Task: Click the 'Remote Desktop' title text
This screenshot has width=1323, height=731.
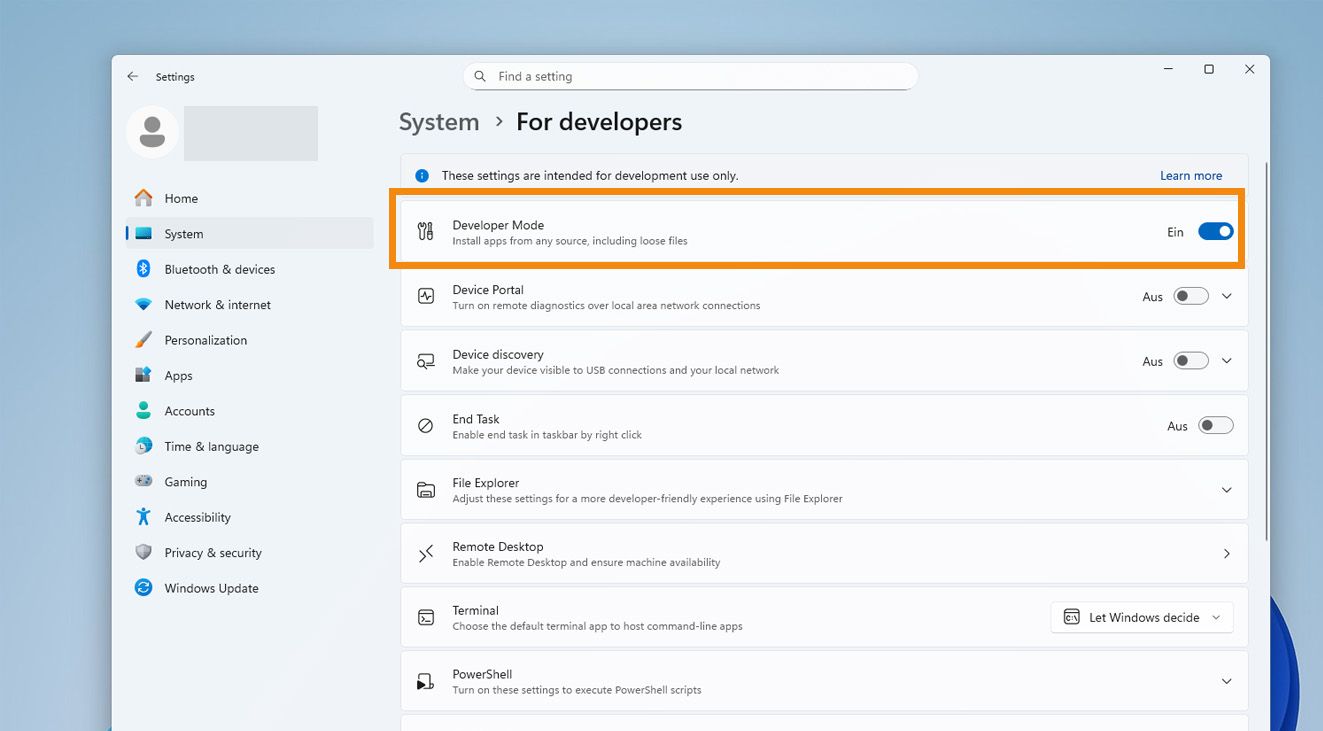Action: click(x=498, y=547)
